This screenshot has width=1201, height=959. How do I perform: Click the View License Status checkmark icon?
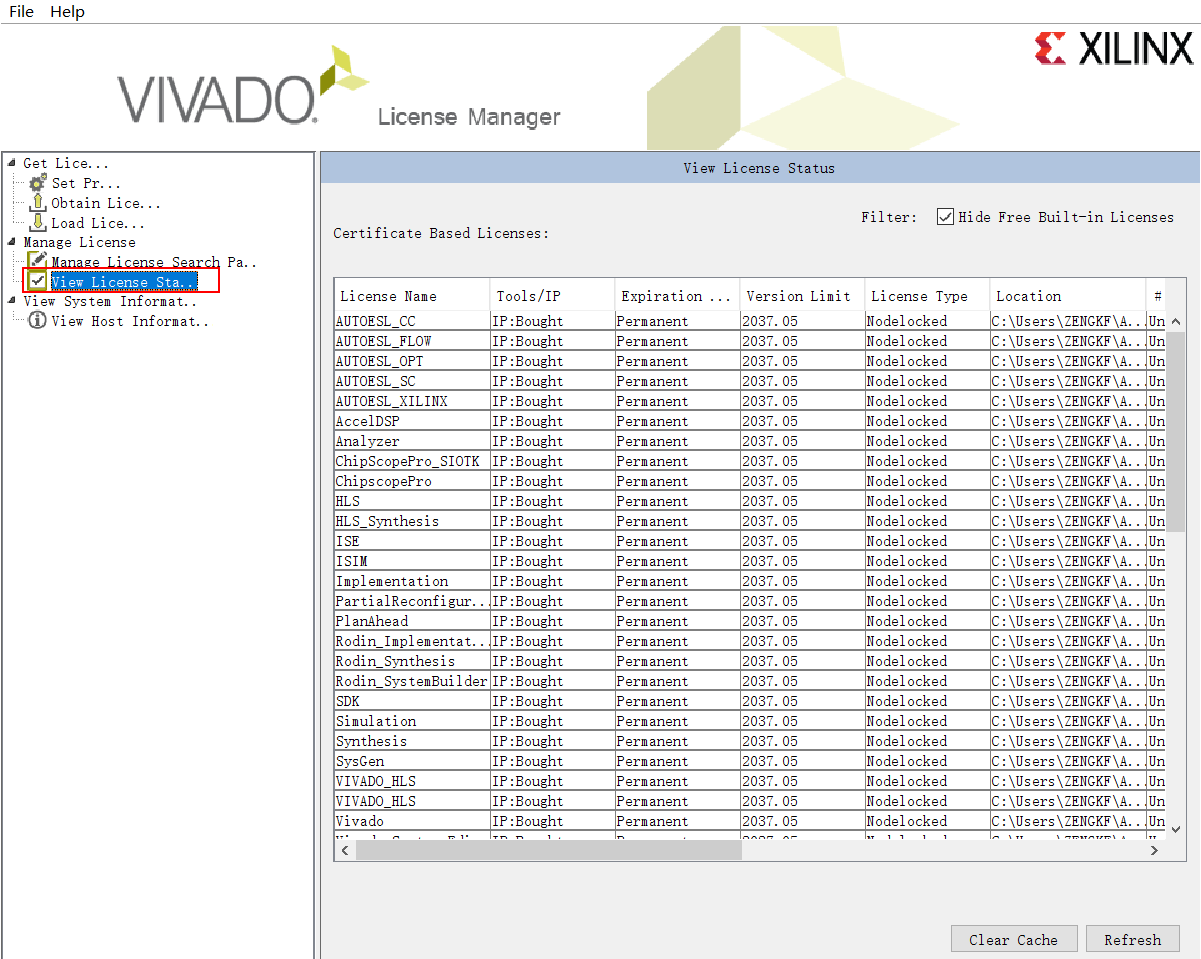point(37,281)
